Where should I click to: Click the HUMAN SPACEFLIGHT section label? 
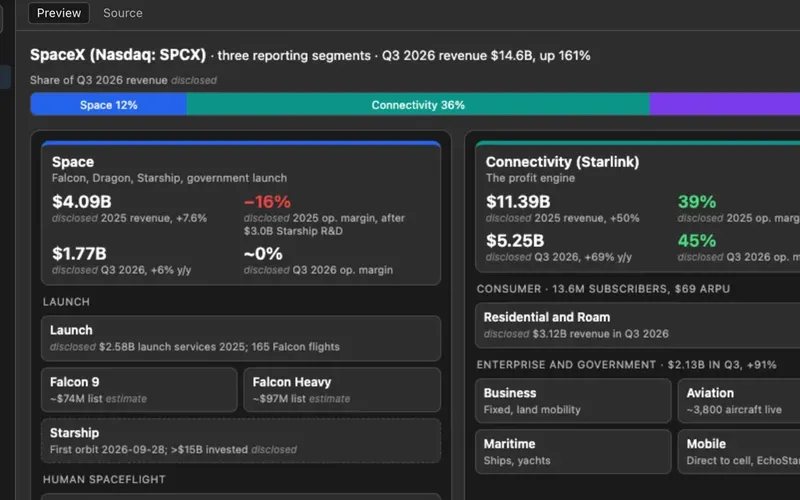[104, 479]
